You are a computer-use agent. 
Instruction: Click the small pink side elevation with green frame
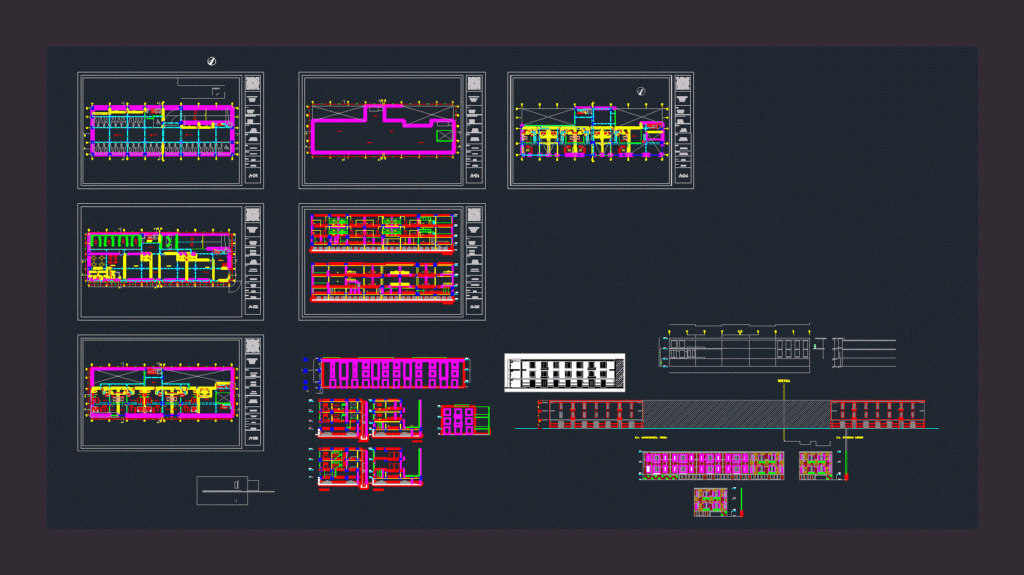coord(464,419)
